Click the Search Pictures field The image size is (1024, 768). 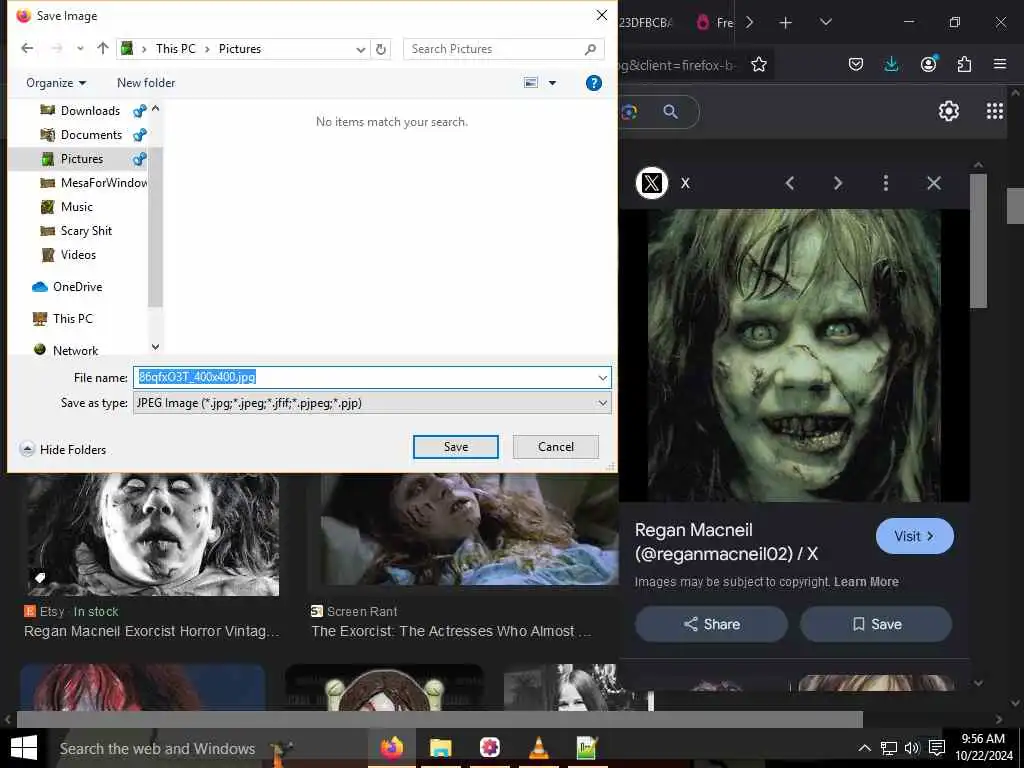[504, 49]
